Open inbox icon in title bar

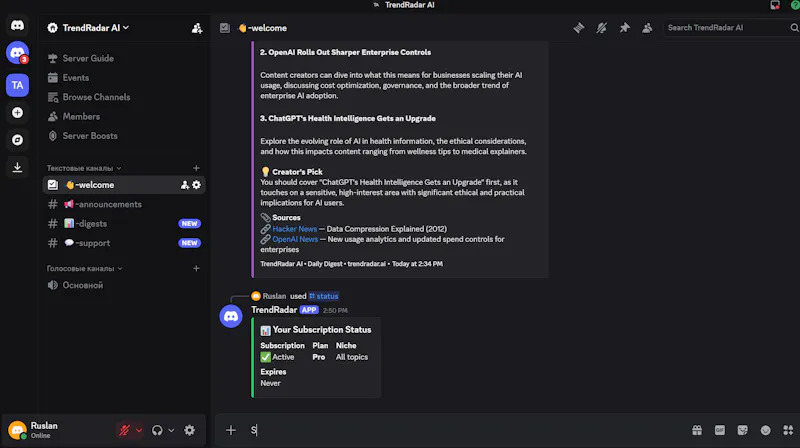coord(775,5)
